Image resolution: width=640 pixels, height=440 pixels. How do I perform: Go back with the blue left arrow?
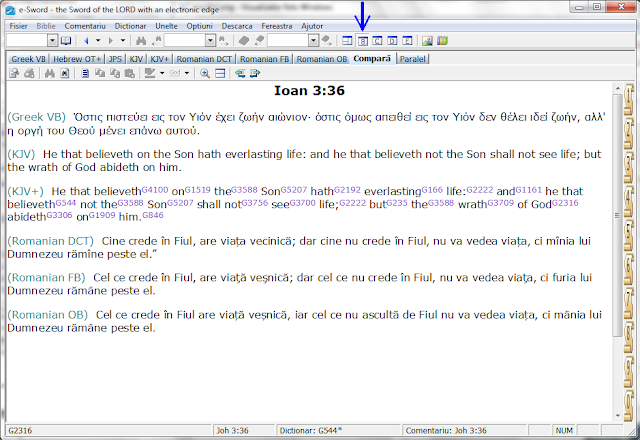pos(86,40)
